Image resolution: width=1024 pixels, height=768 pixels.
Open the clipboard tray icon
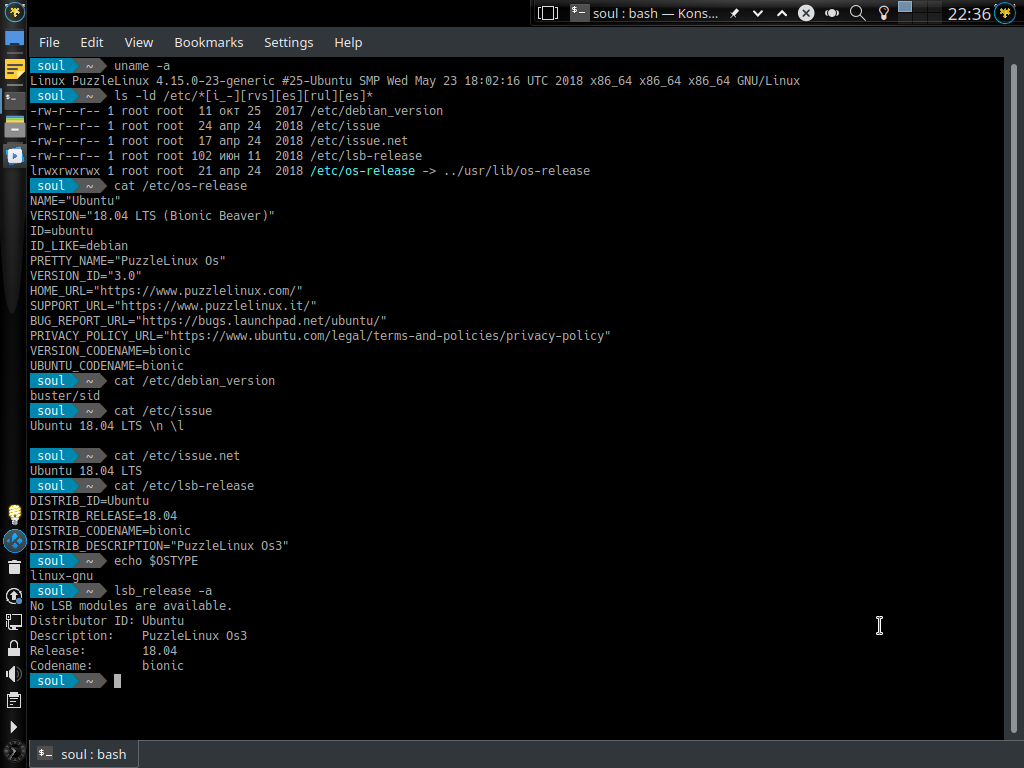tap(14, 701)
